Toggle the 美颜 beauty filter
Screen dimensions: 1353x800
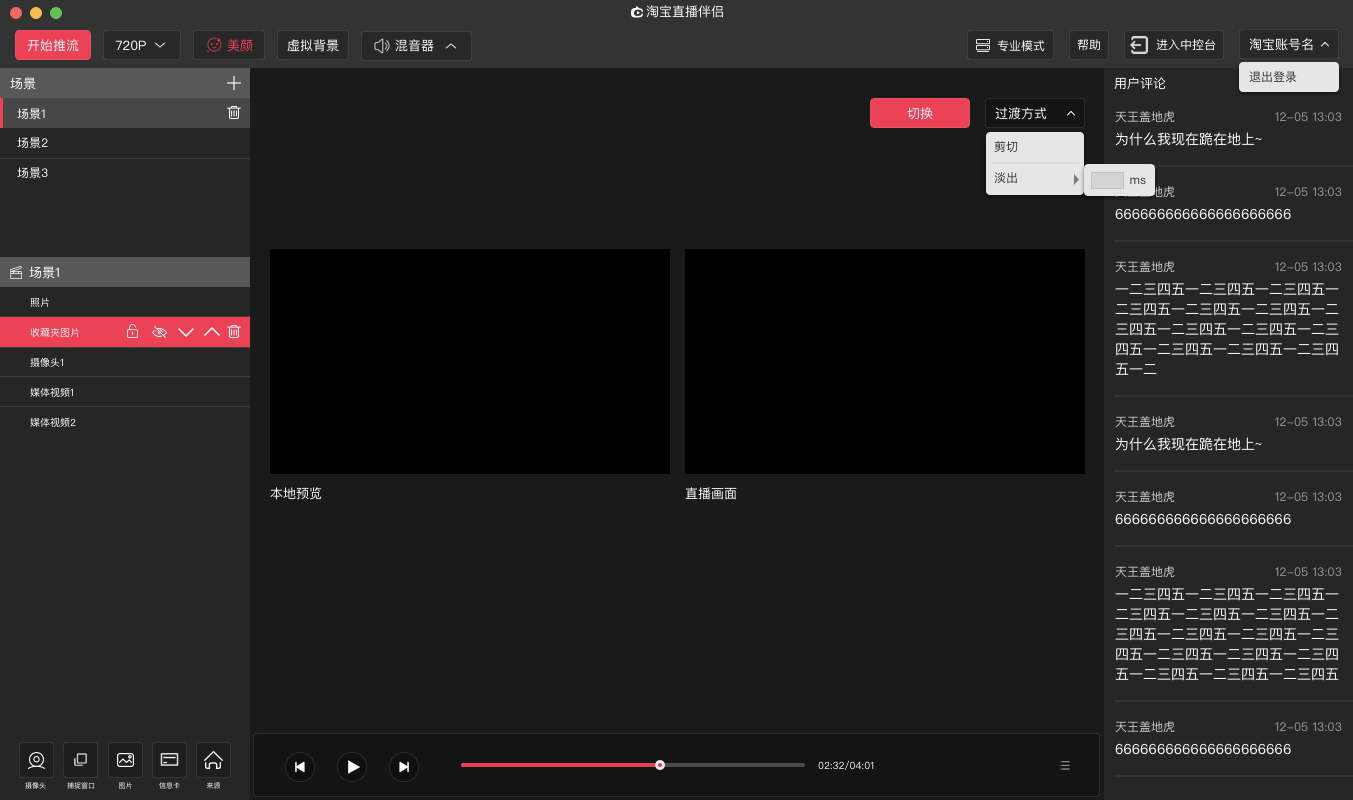(x=229, y=45)
